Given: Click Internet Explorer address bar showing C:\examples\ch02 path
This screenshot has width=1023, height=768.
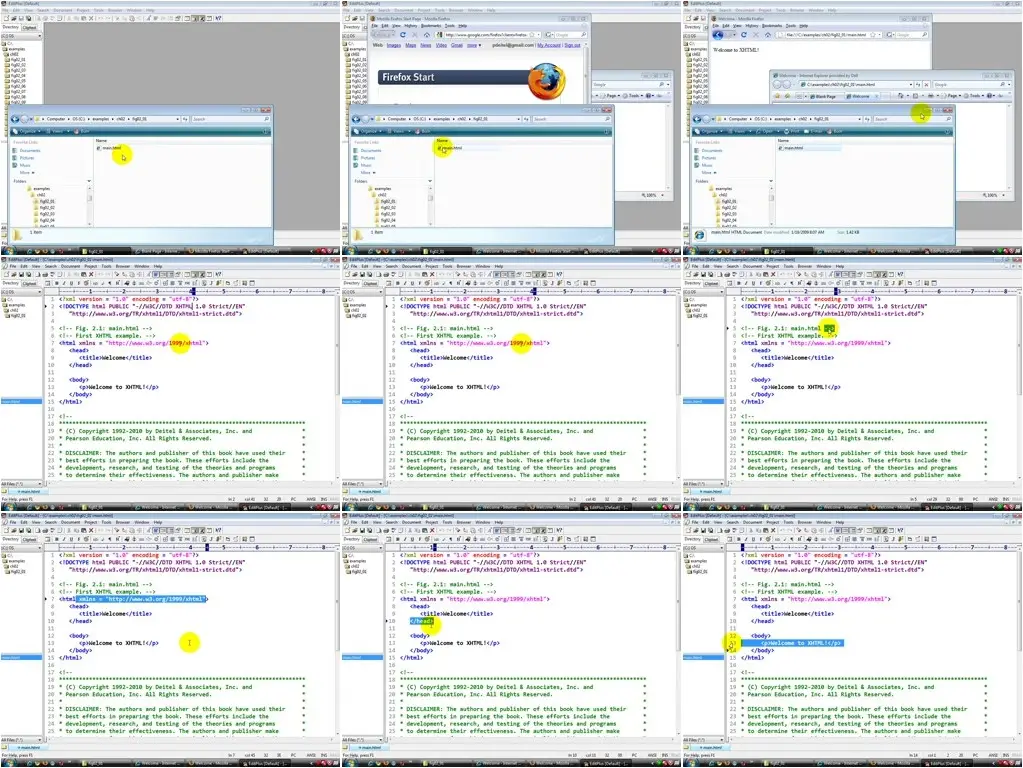Looking at the screenshot, I should tap(855, 85).
